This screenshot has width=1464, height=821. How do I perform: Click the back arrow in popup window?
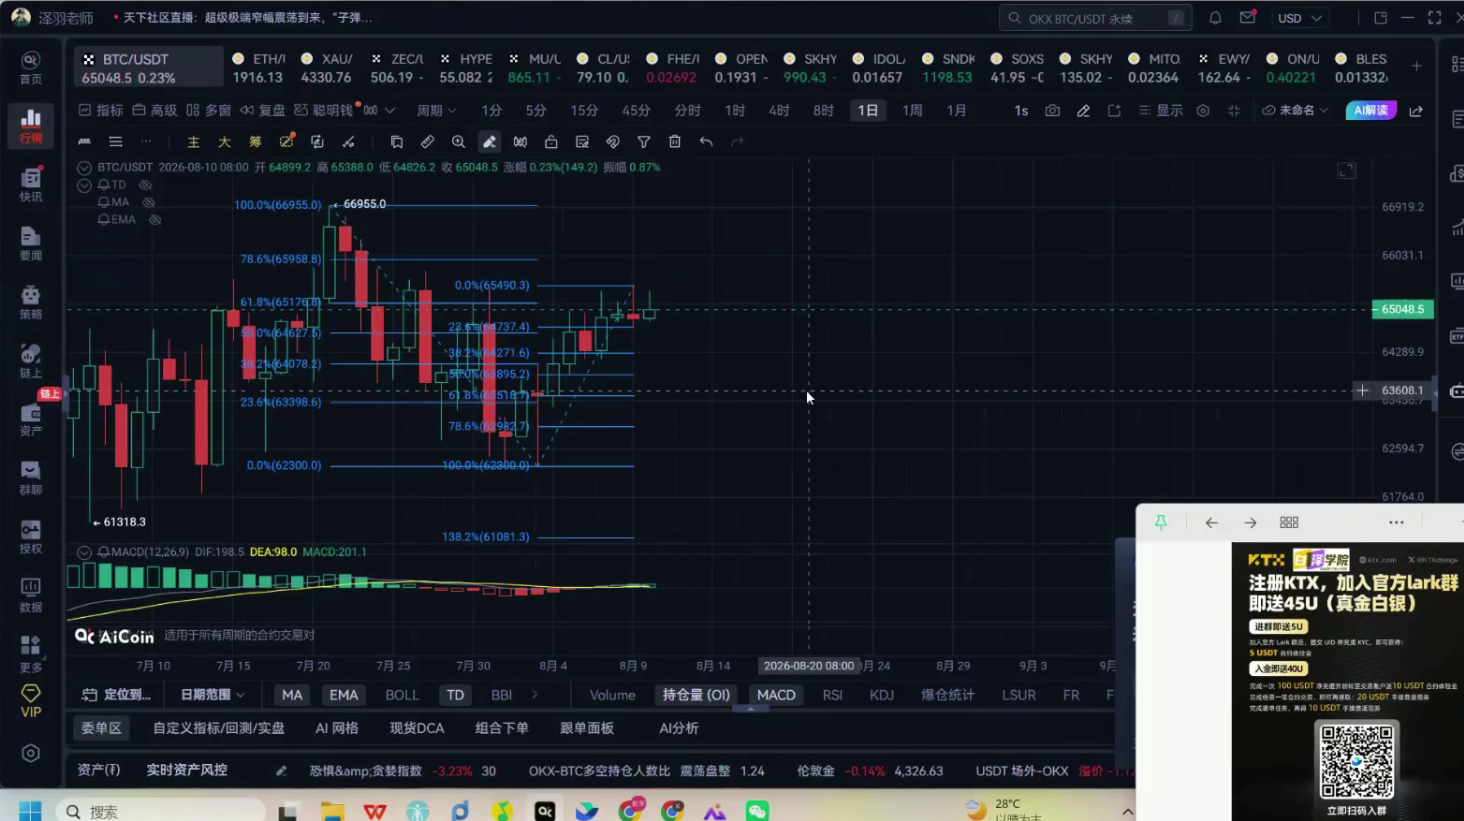[x=1211, y=522]
